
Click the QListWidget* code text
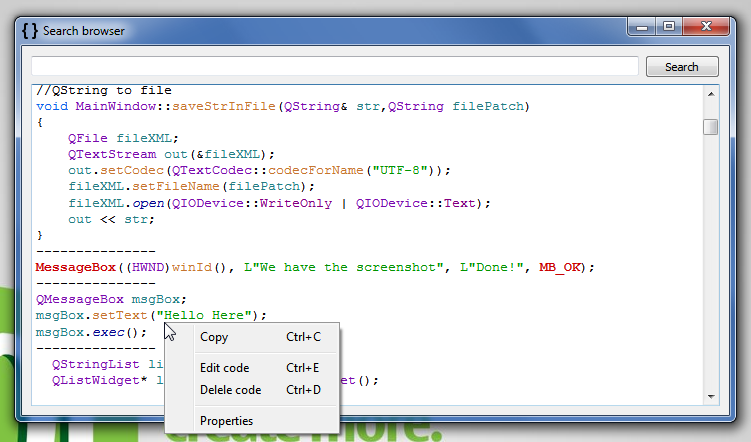click(x=99, y=380)
